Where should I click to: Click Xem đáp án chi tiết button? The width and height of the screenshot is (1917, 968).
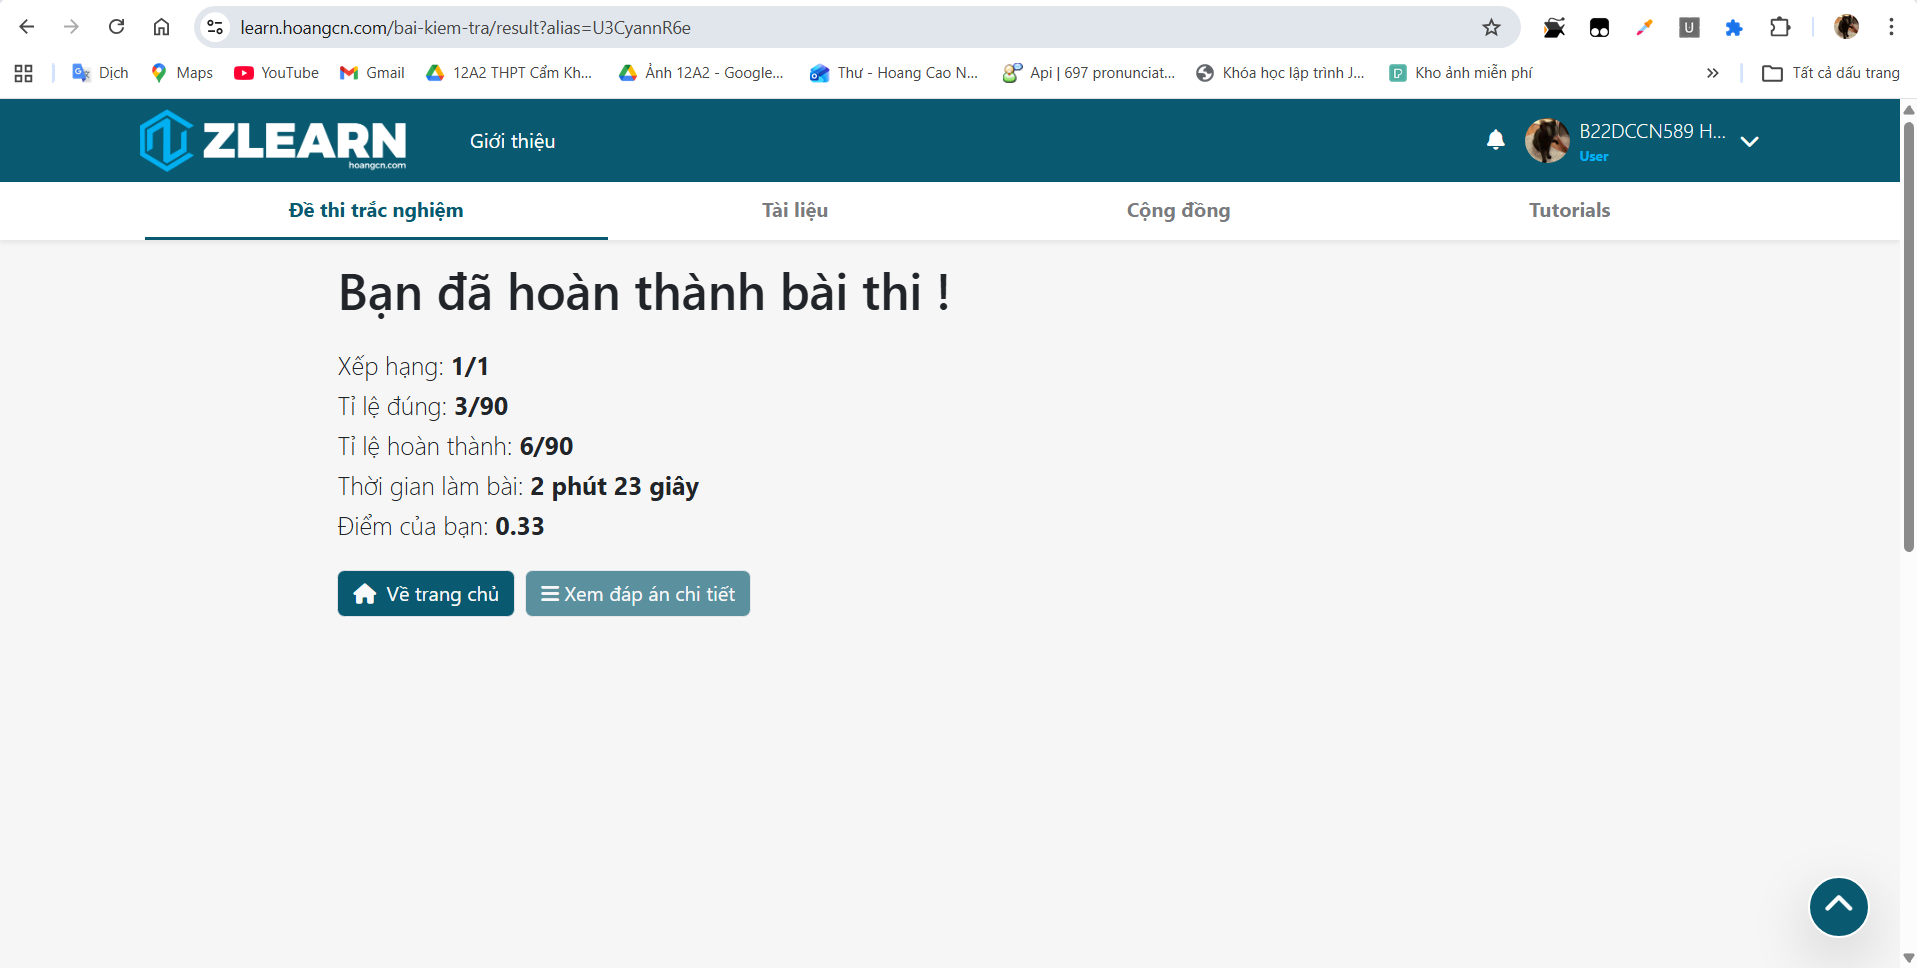point(637,594)
